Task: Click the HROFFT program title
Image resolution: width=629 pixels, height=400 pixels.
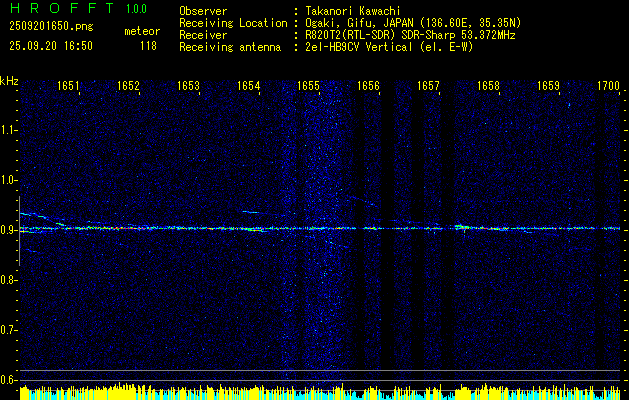Action: tap(62, 8)
